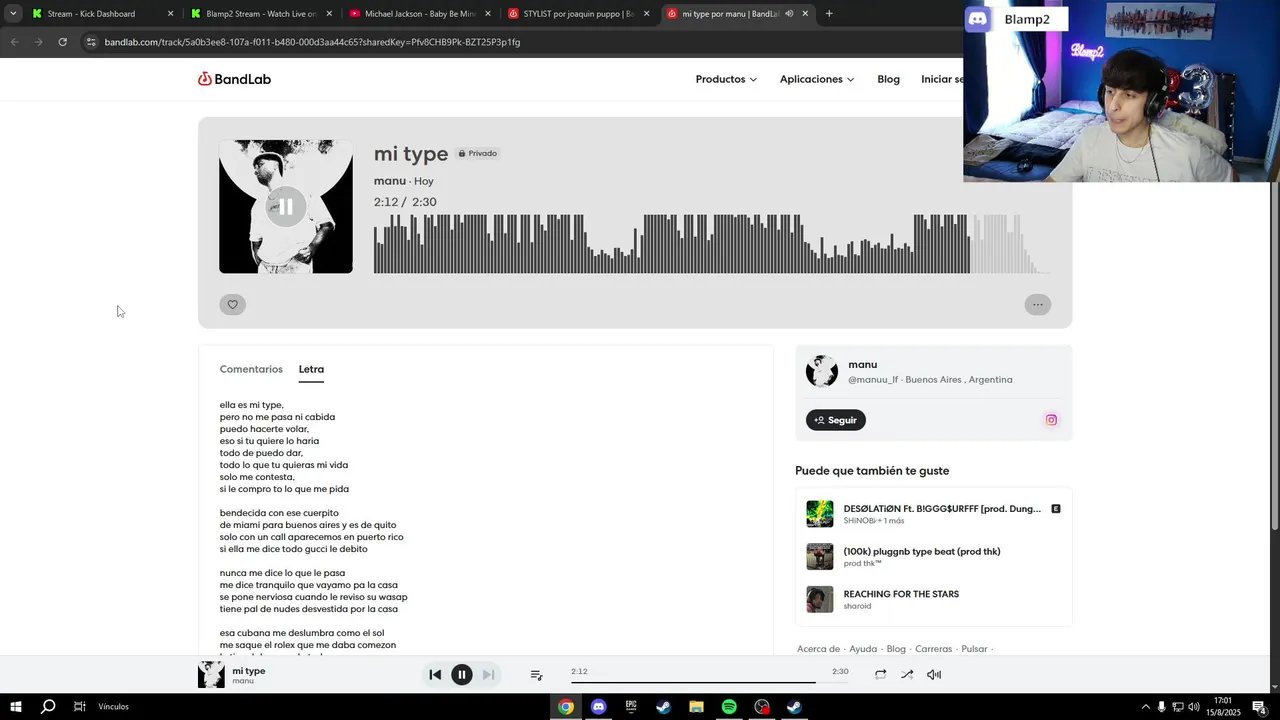Mute the mi type tab audio icon
1280x720 pixels.
789,14
